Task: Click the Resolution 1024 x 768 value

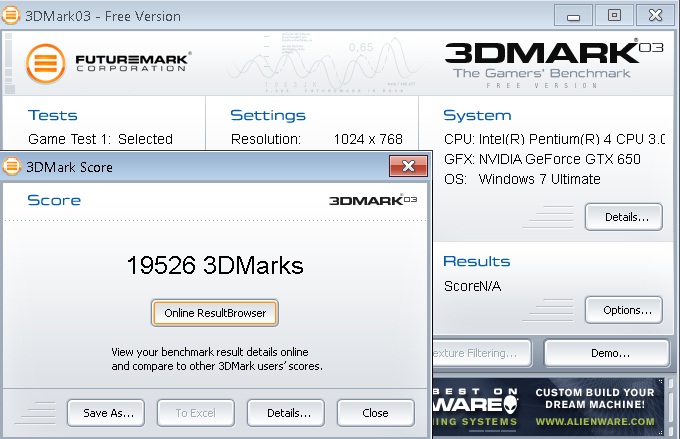Action: [368, 139]
